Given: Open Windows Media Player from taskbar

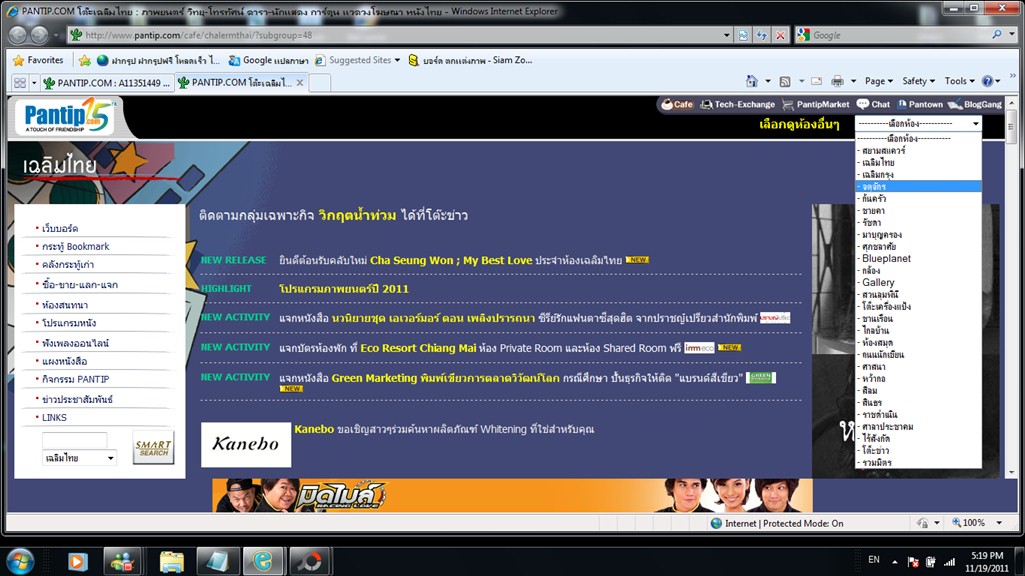Looking at the screenshot, I should (x=78, y=562).
